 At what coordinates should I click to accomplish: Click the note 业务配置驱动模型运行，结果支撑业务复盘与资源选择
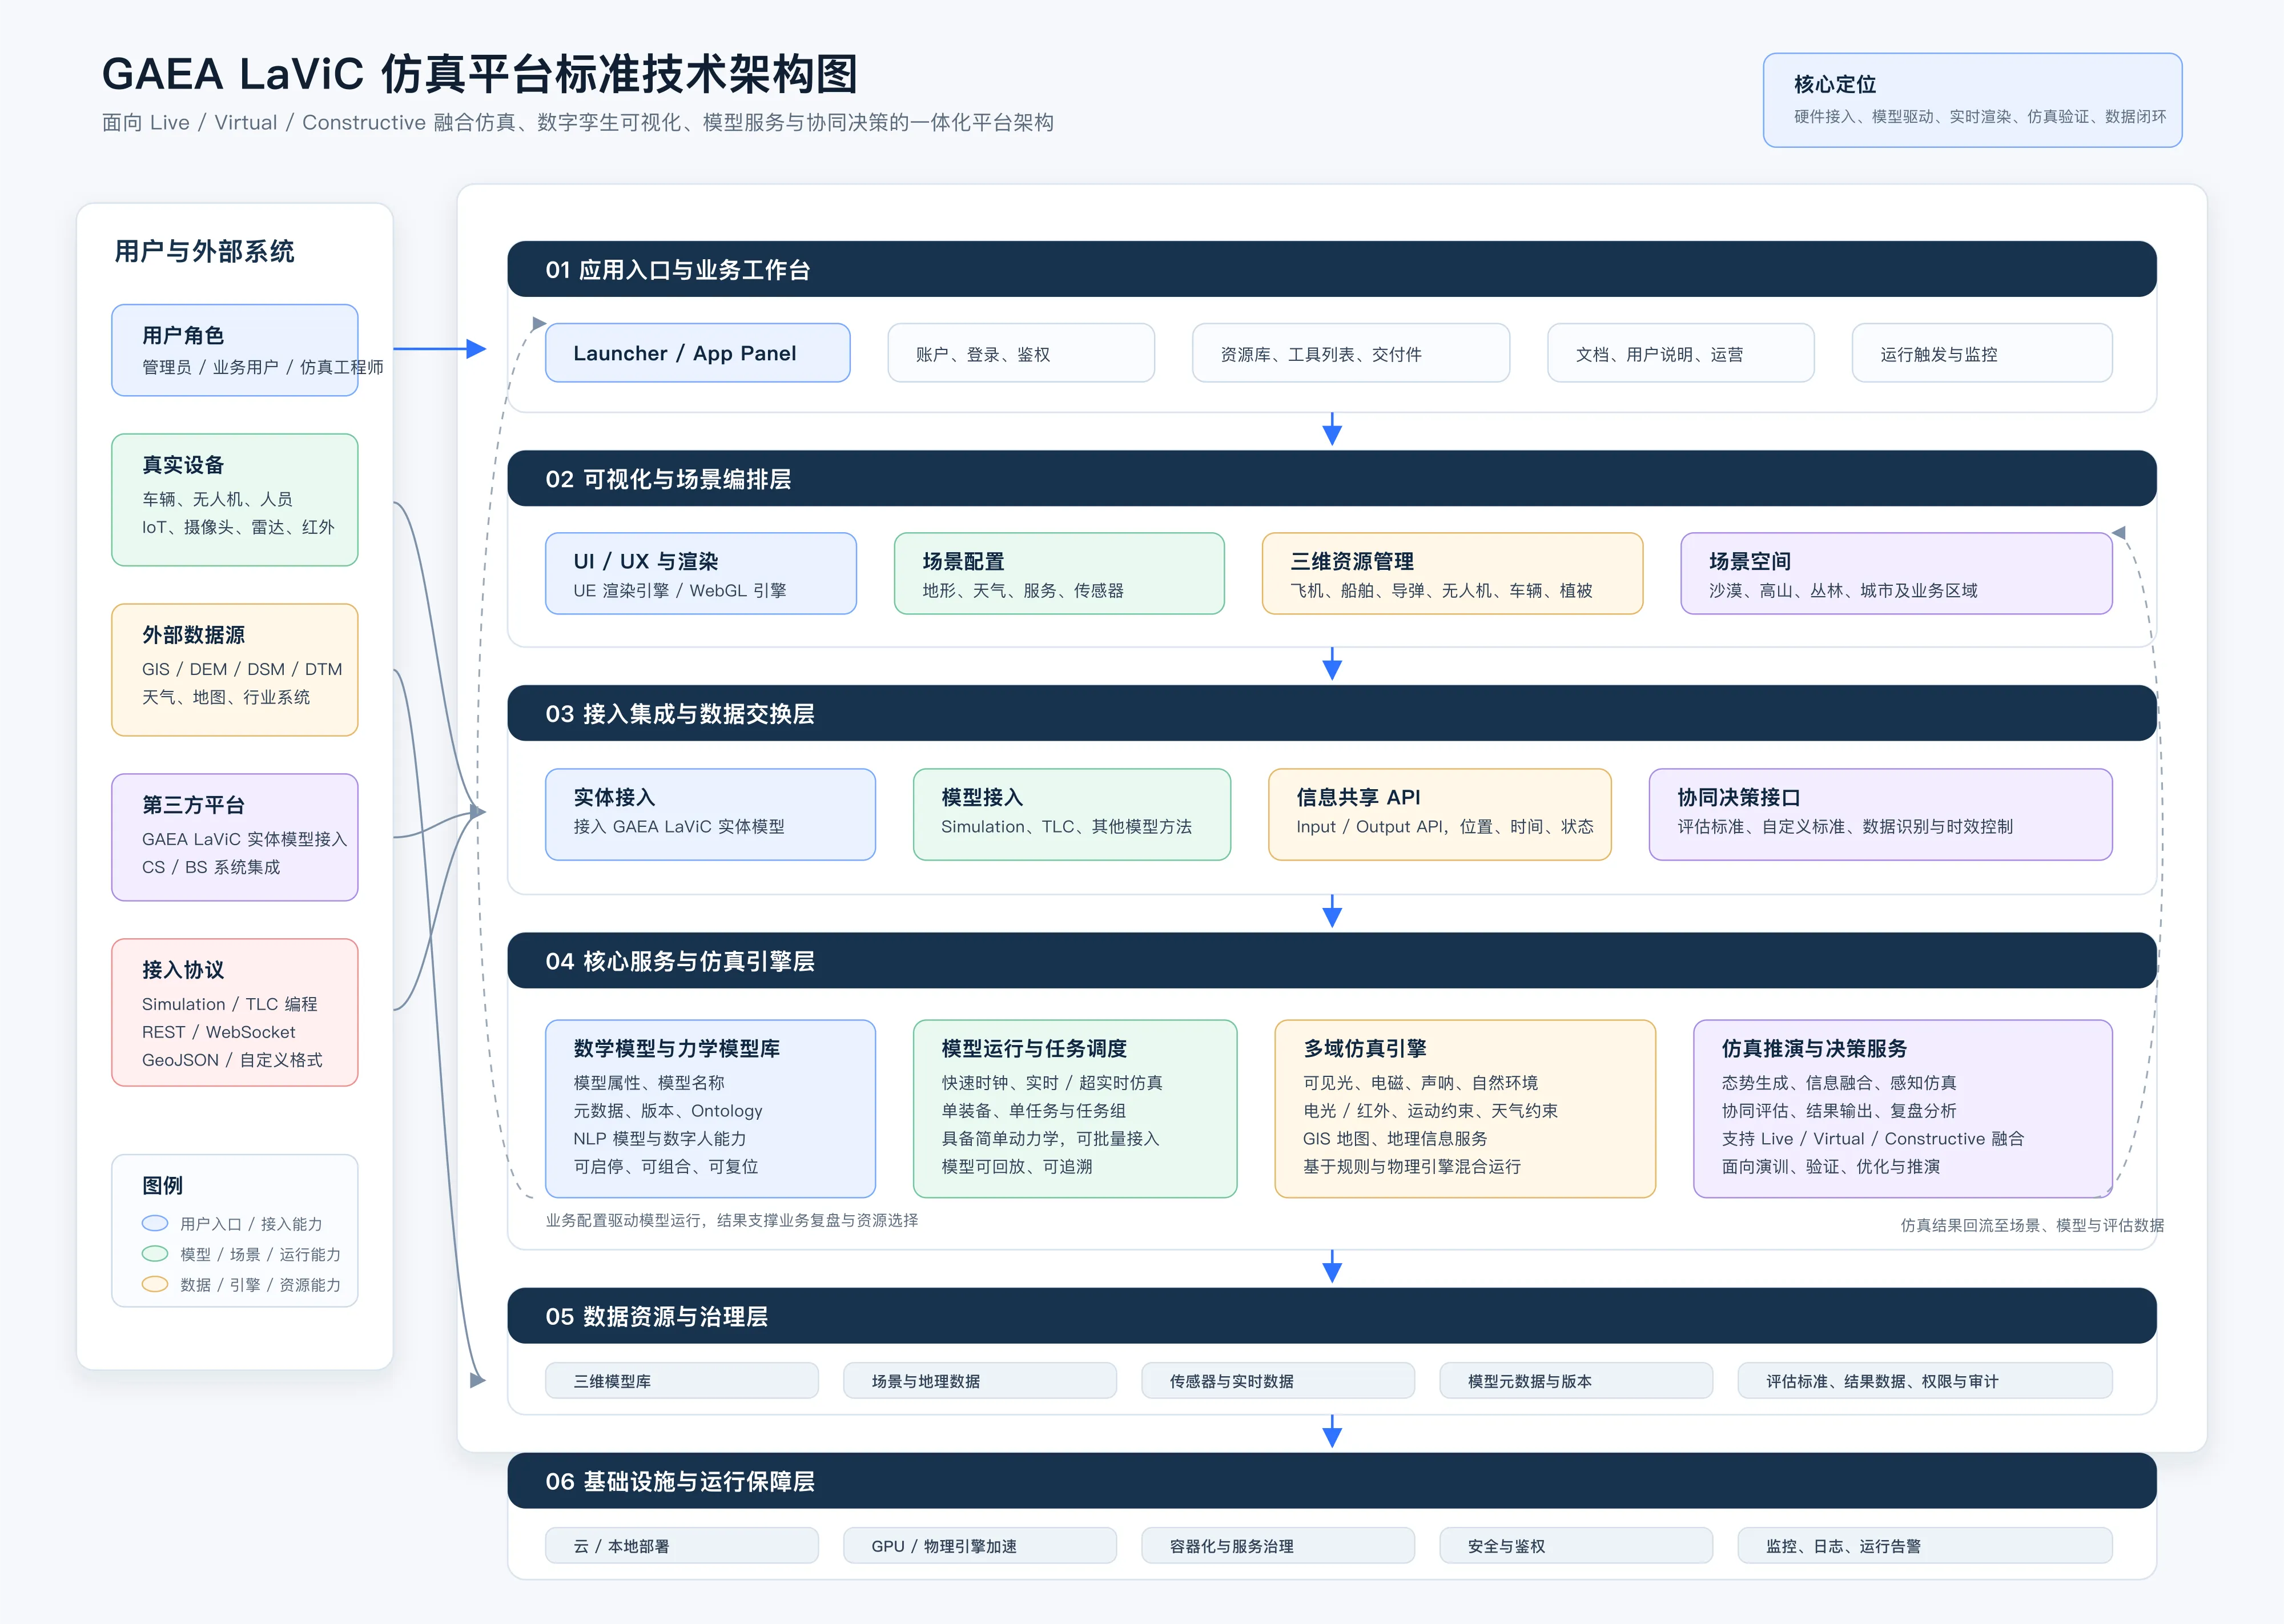(x=732, y=1220)
